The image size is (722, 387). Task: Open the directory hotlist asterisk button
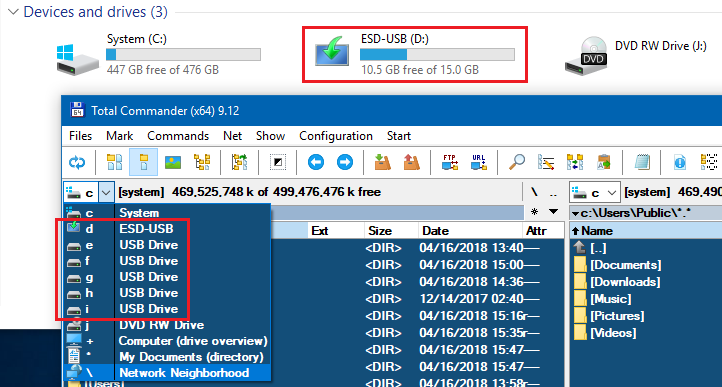tap(534, 212)
